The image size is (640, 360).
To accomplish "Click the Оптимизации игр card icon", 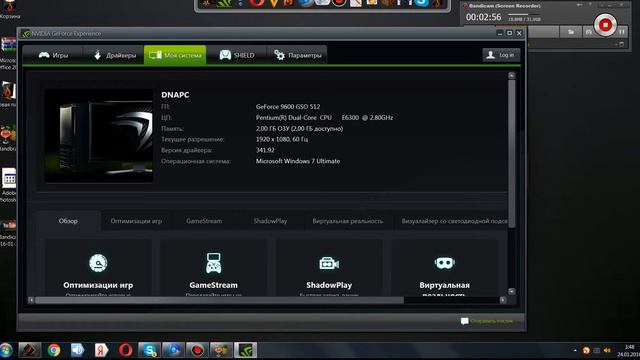I will pos(98,263).
